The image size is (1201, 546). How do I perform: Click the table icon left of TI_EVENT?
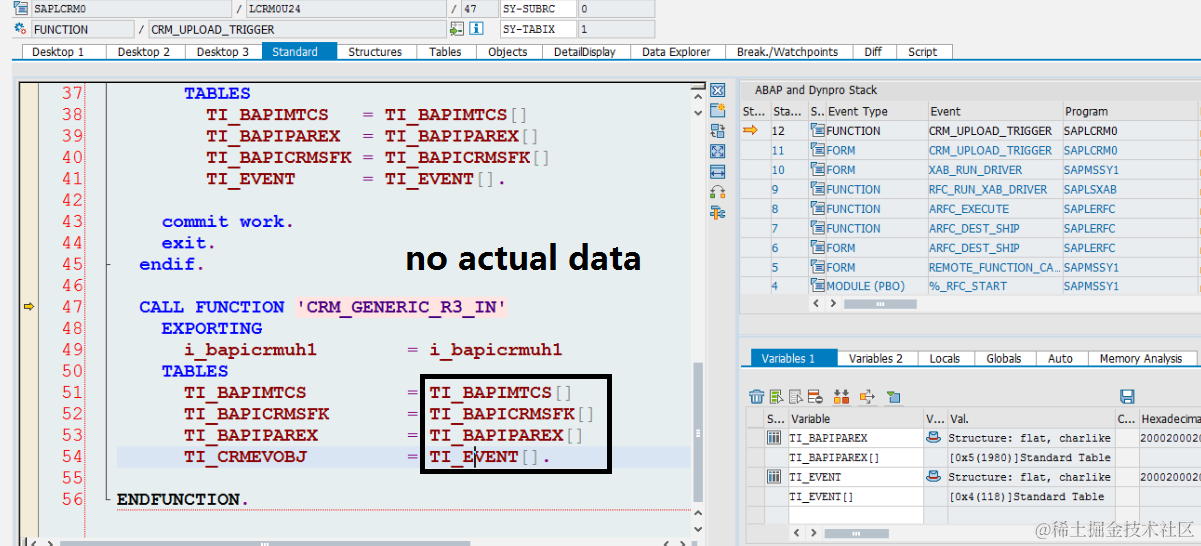(774, 477)
